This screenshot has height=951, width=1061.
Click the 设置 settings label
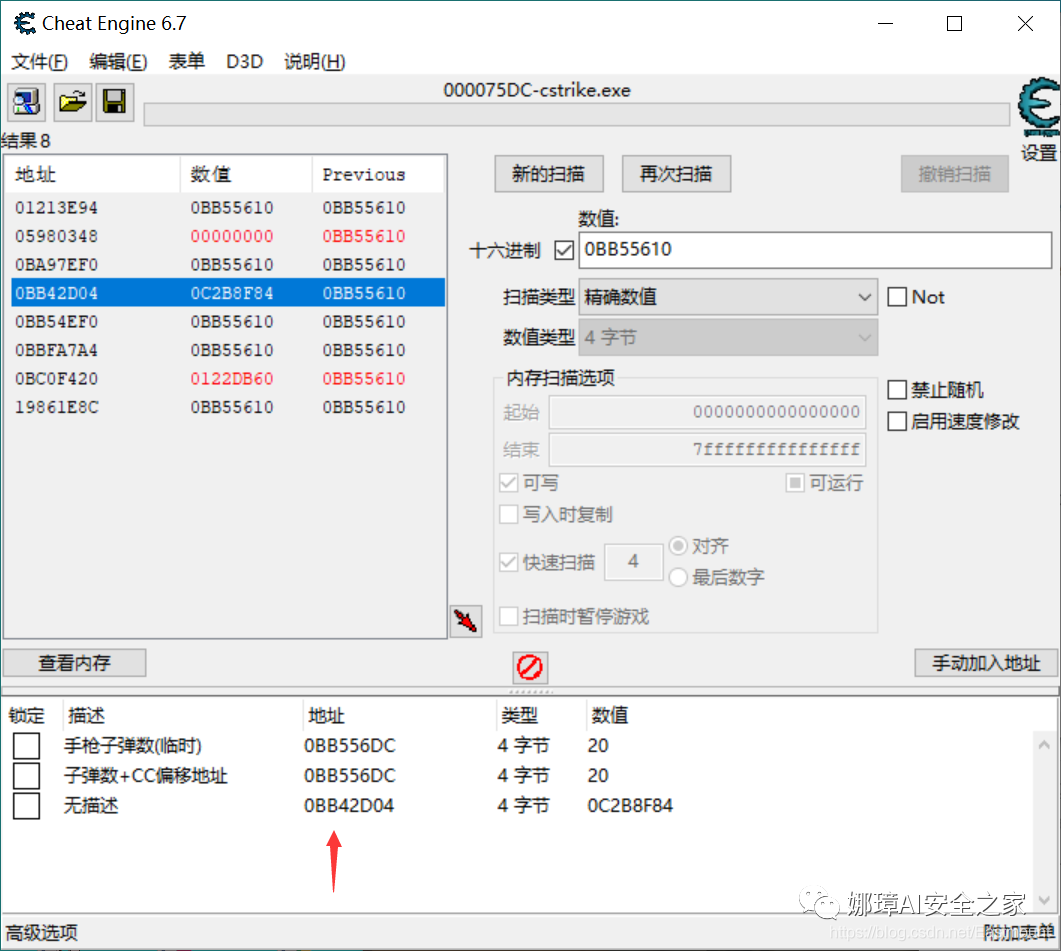pyautogui.click(x=1039, y=153)
